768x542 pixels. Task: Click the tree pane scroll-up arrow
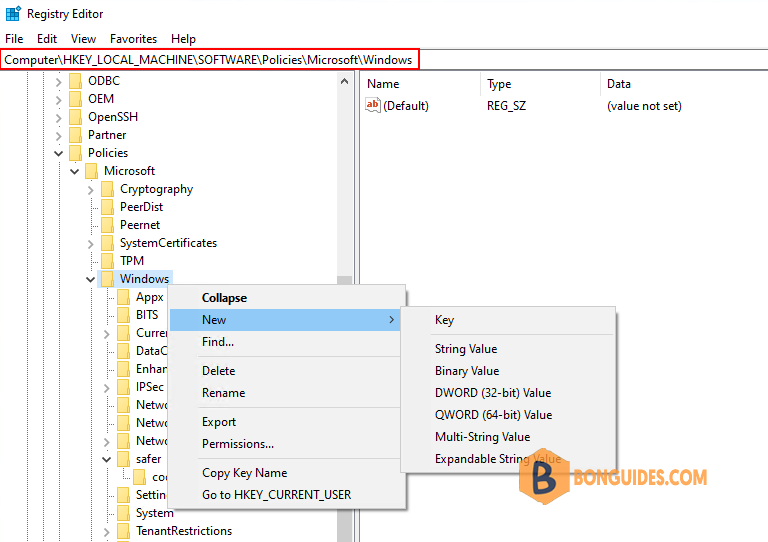344,81
